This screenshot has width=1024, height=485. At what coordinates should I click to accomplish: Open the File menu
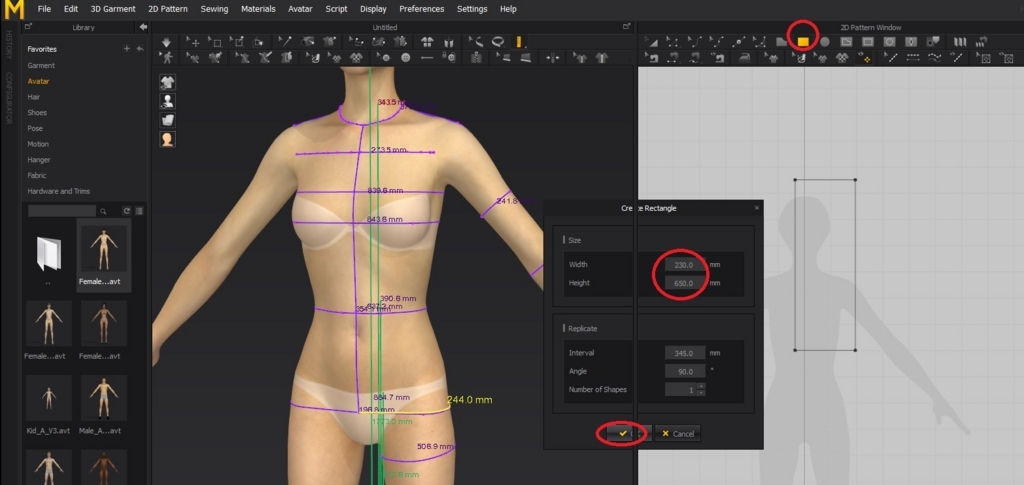44,9
